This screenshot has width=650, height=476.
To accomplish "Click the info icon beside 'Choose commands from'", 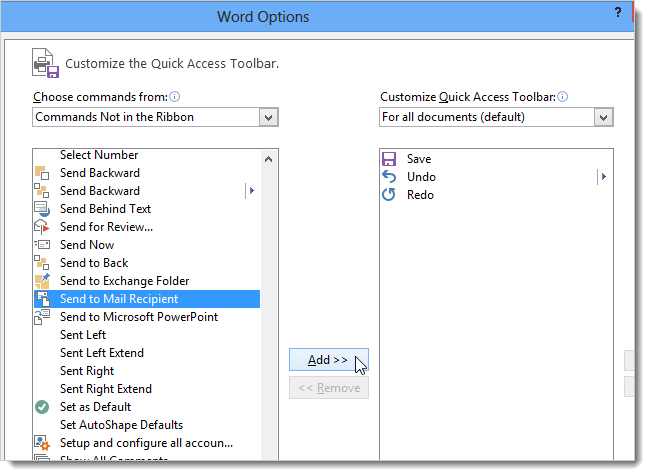I will (175, 97).
